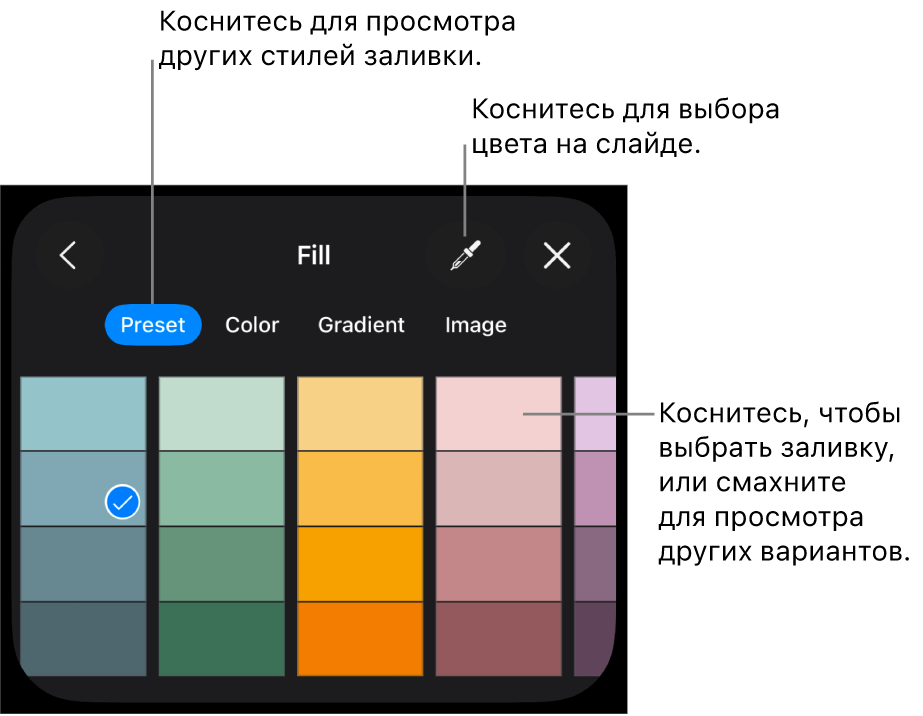This screenshot has width=923, height=716.
Task: Choose the medium sage green swatch
Action: 221,563
